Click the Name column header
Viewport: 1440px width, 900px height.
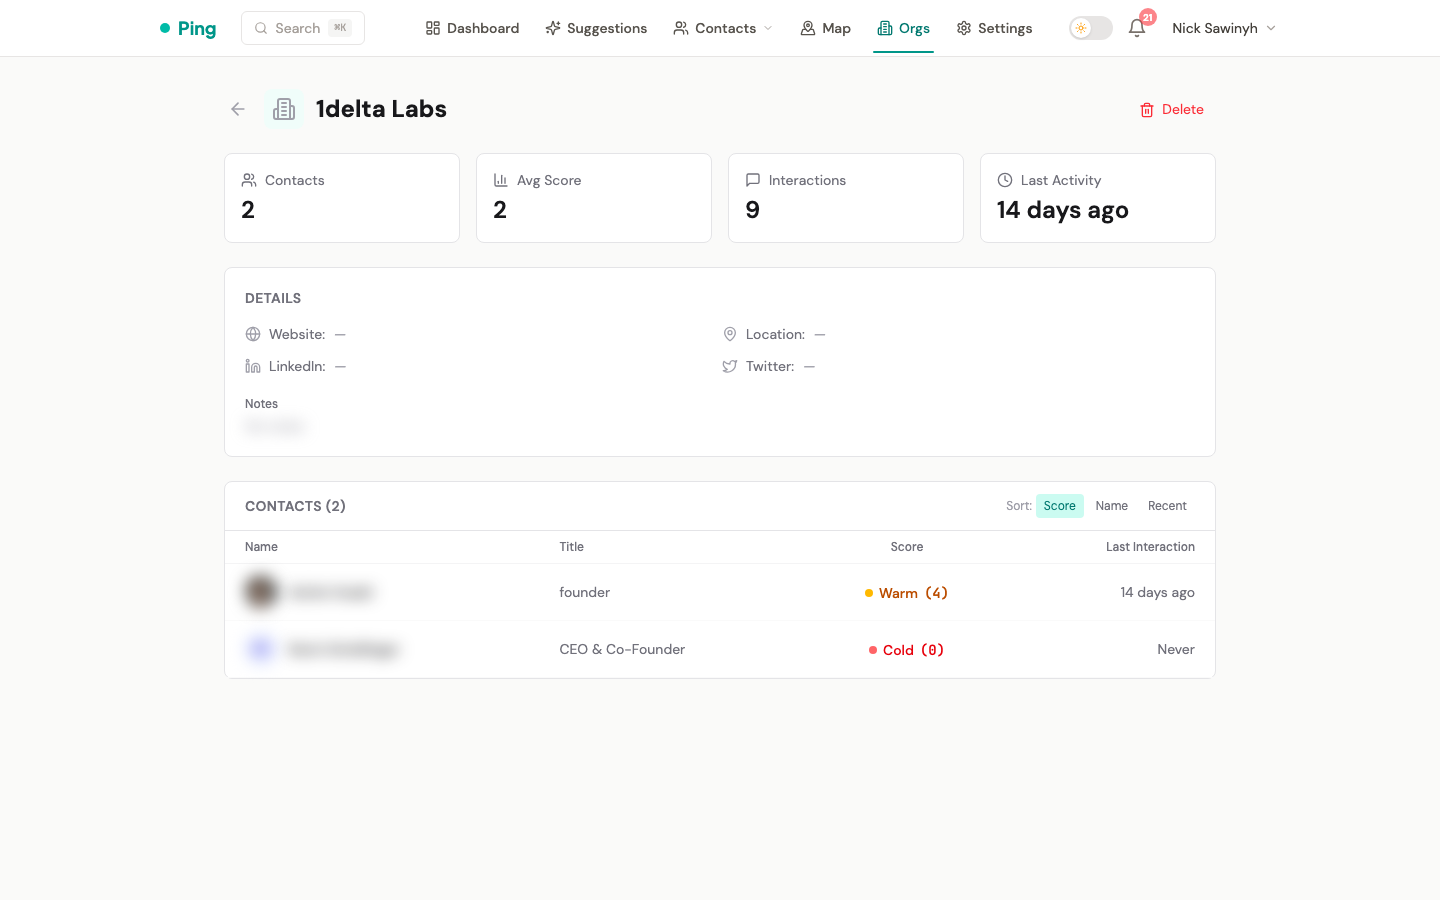click(261, 547)
